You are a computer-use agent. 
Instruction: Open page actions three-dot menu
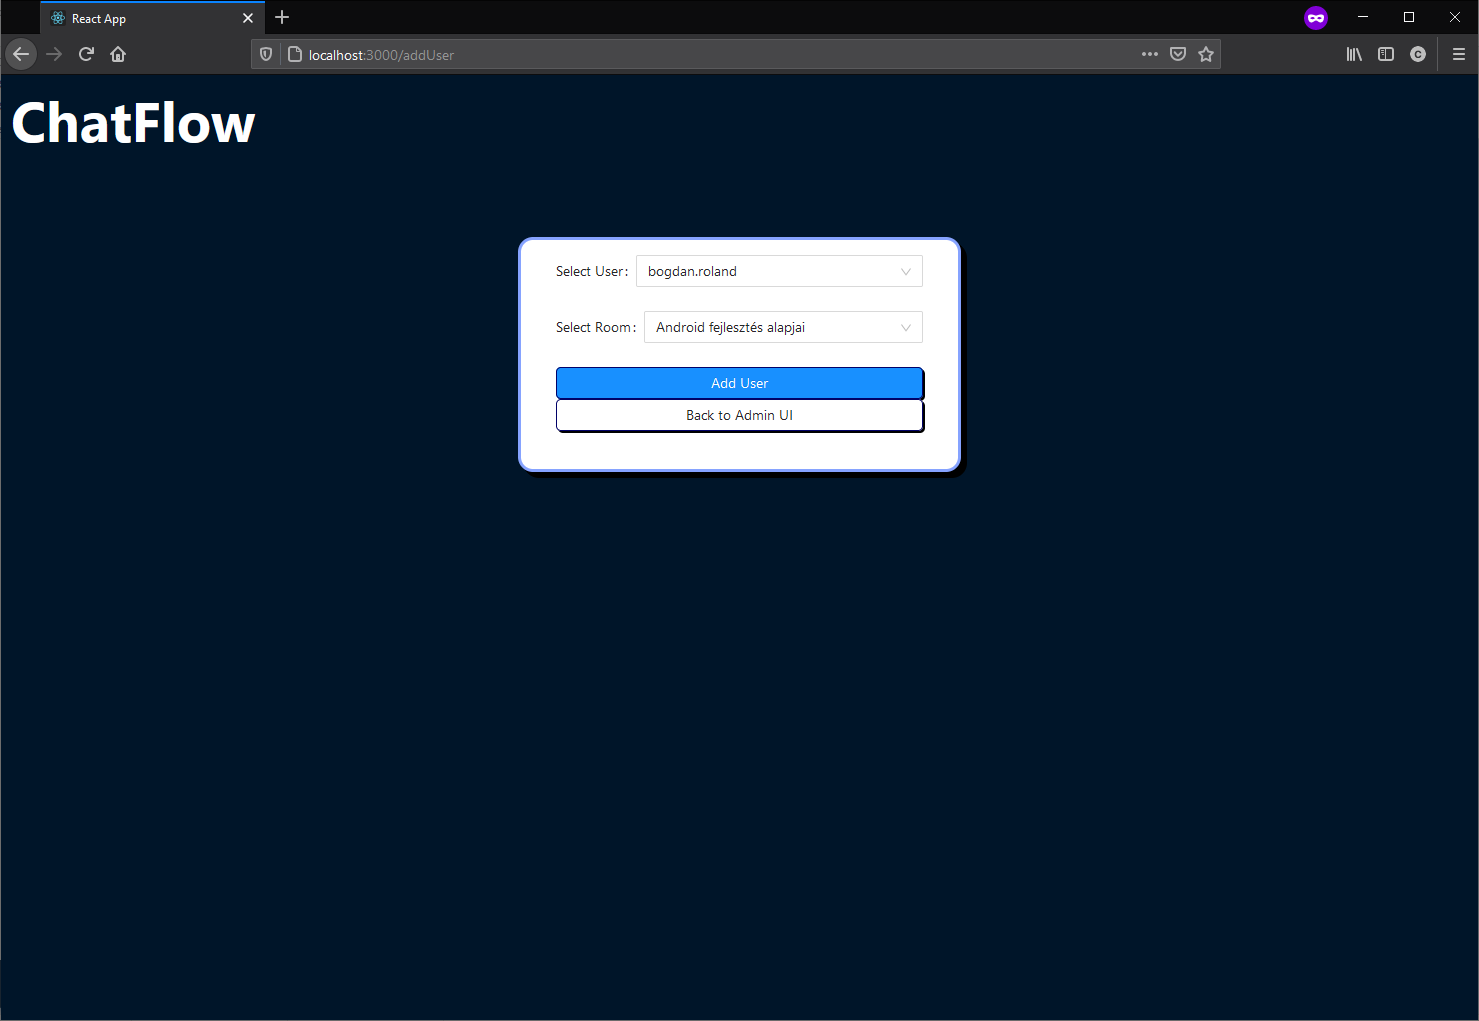[x=1150, y=54]
